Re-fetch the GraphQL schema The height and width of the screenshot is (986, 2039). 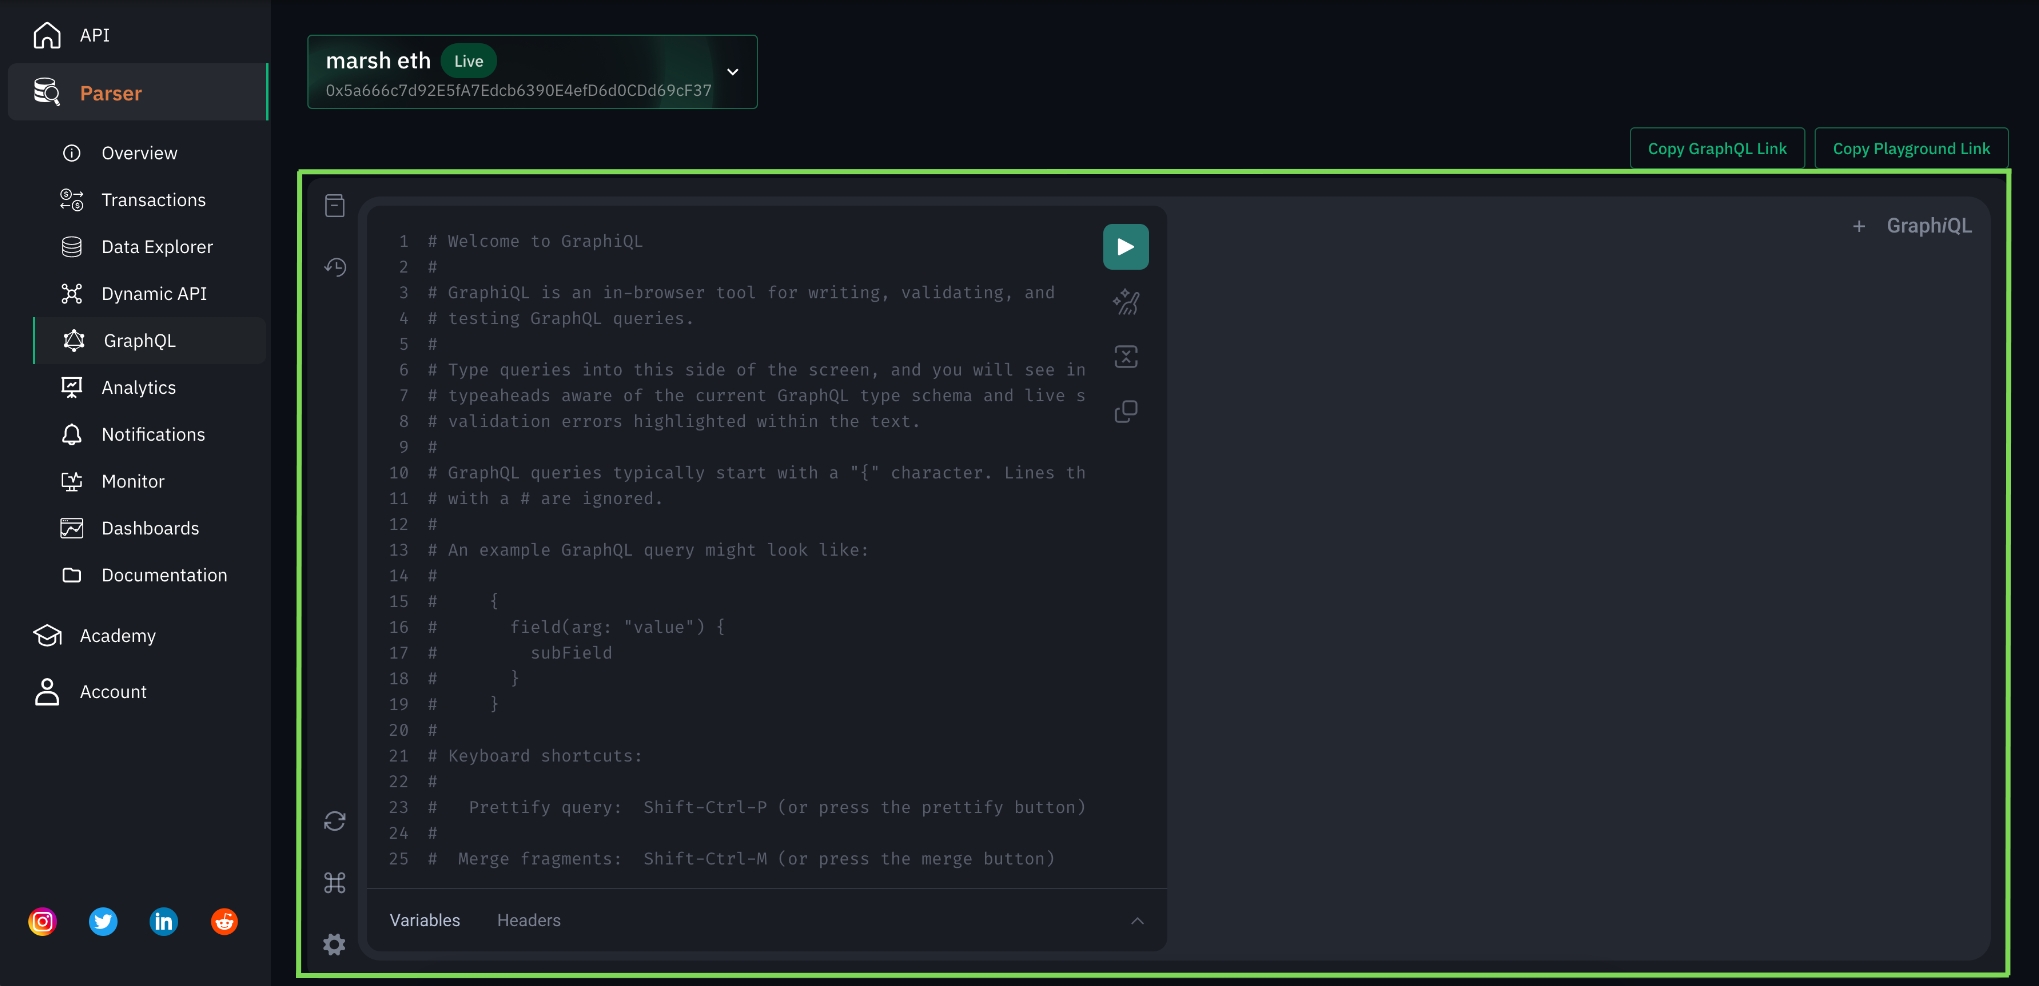tap(335, 821)
